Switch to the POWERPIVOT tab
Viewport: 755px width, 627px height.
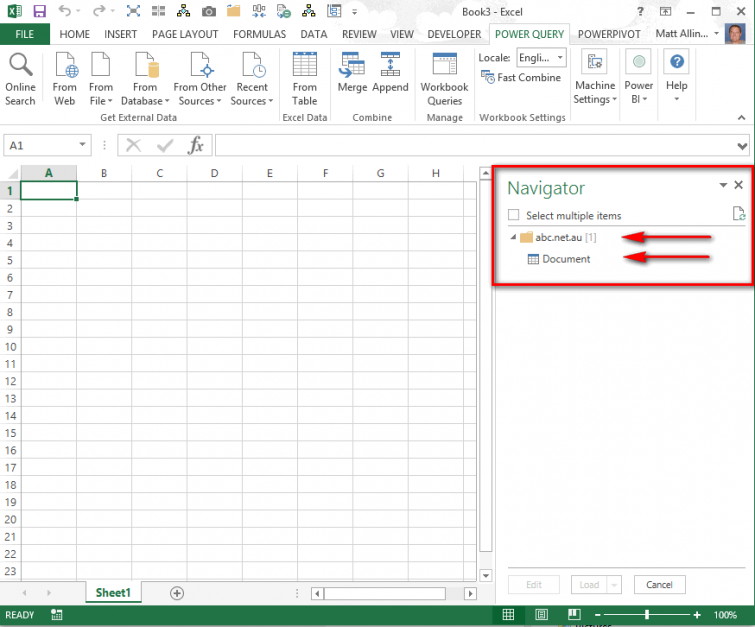tap(609, 34)
